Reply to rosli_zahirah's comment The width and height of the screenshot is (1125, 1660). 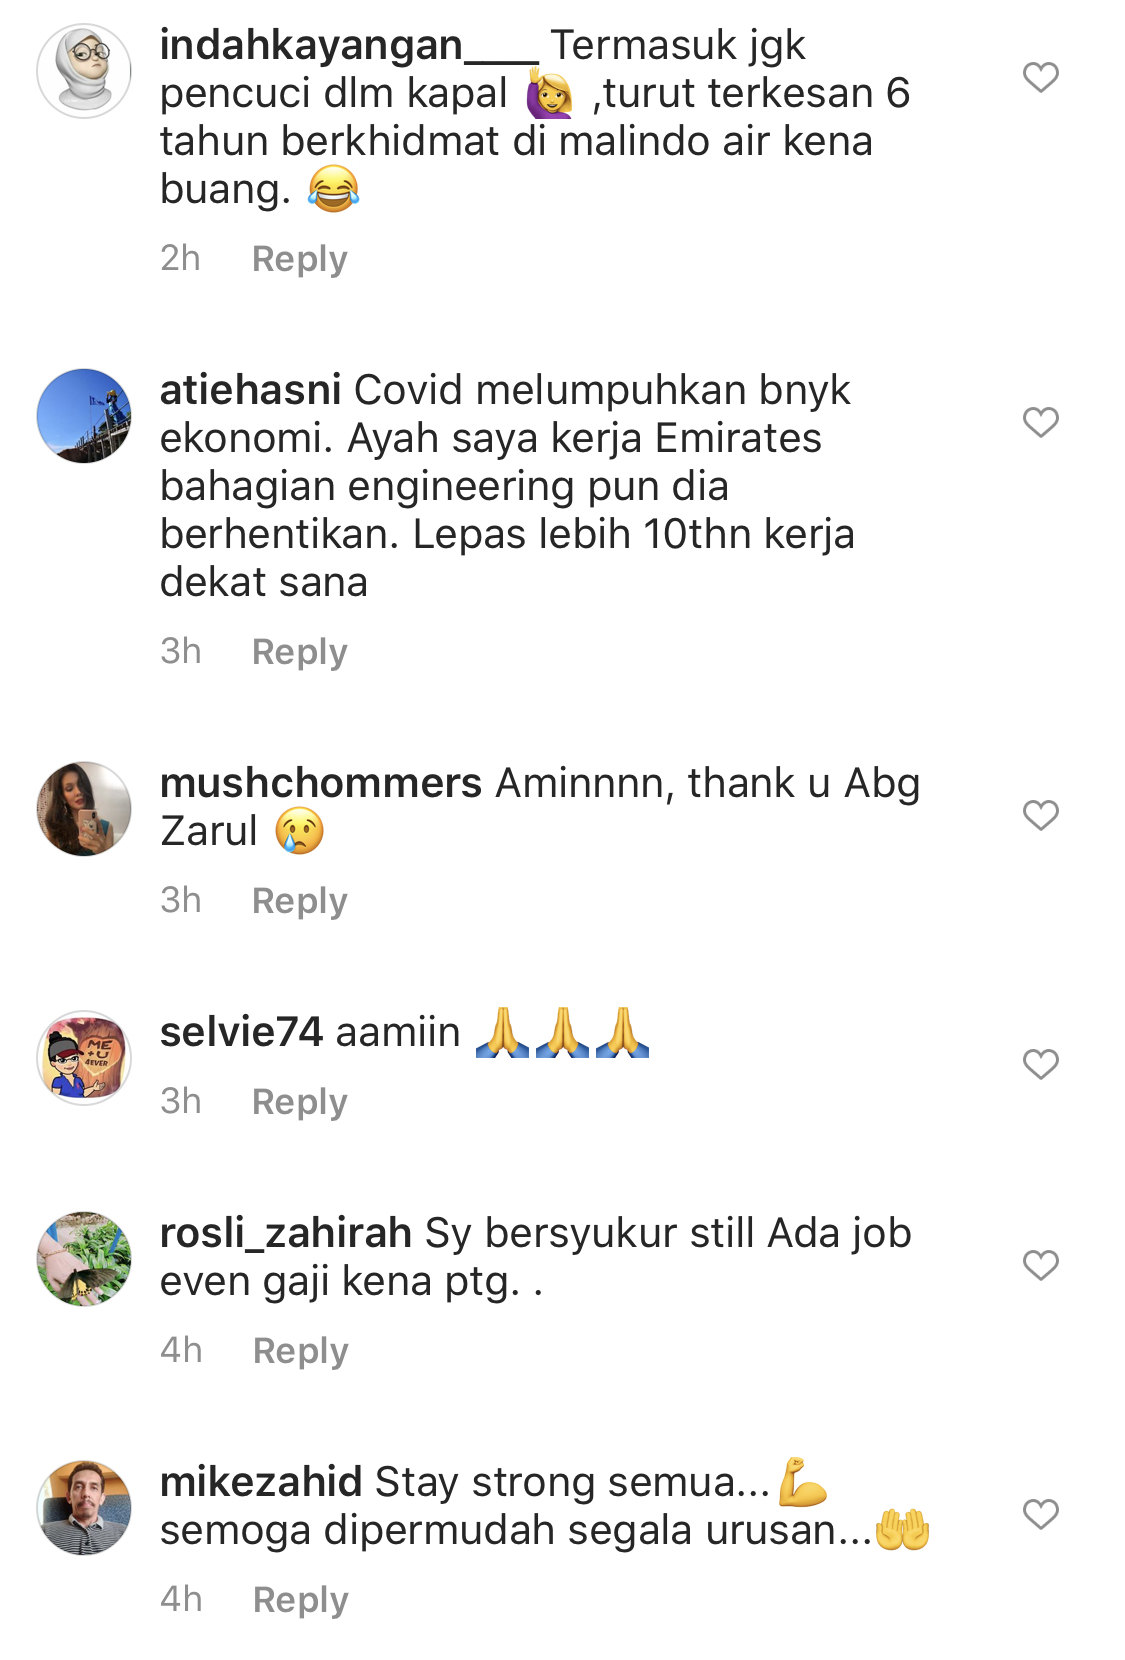300,1351
